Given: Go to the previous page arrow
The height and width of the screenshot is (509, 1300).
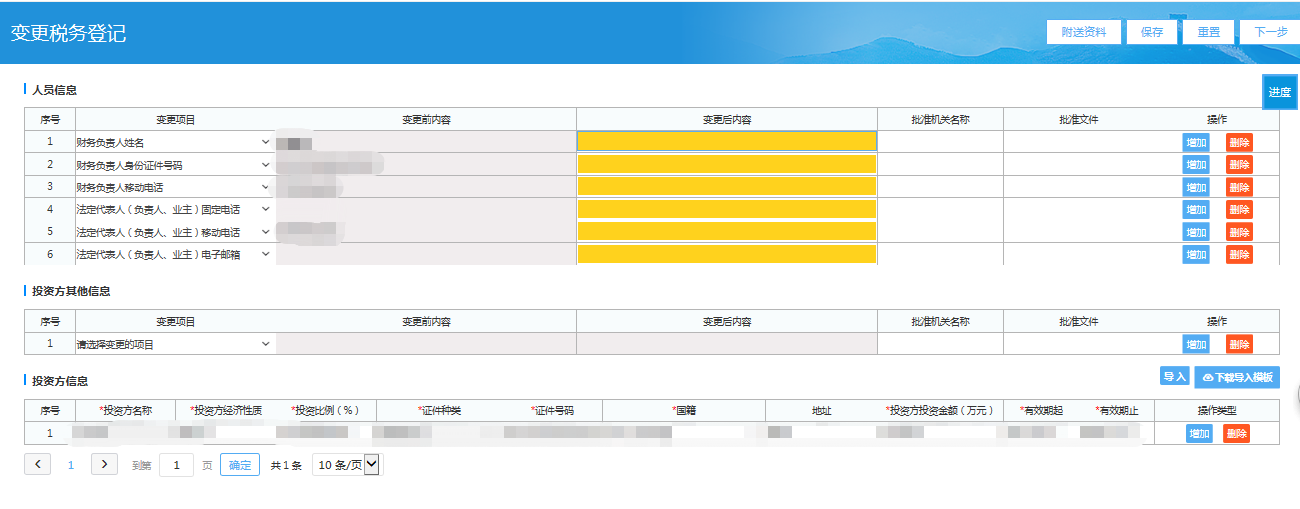Looking at the screenshot, I should tap(37, 464).
